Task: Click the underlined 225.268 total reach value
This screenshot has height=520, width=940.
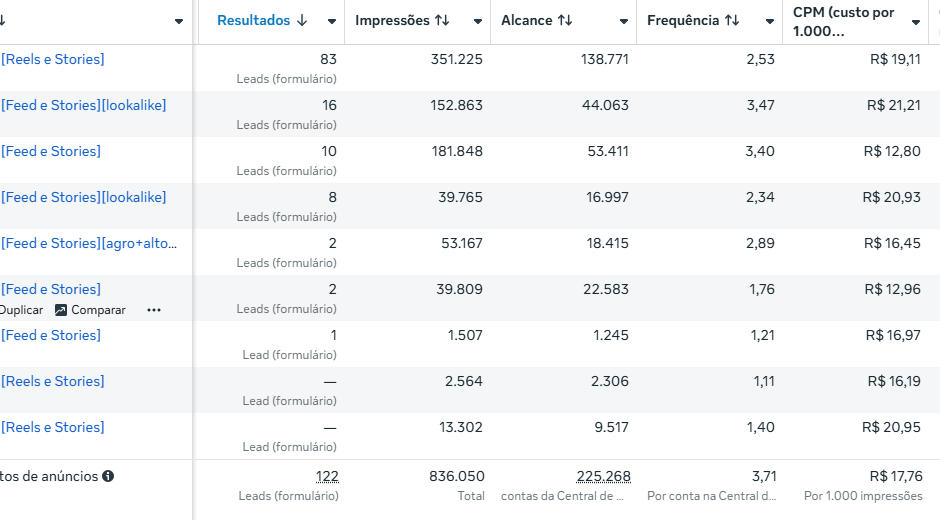Action: coord(603,477)
